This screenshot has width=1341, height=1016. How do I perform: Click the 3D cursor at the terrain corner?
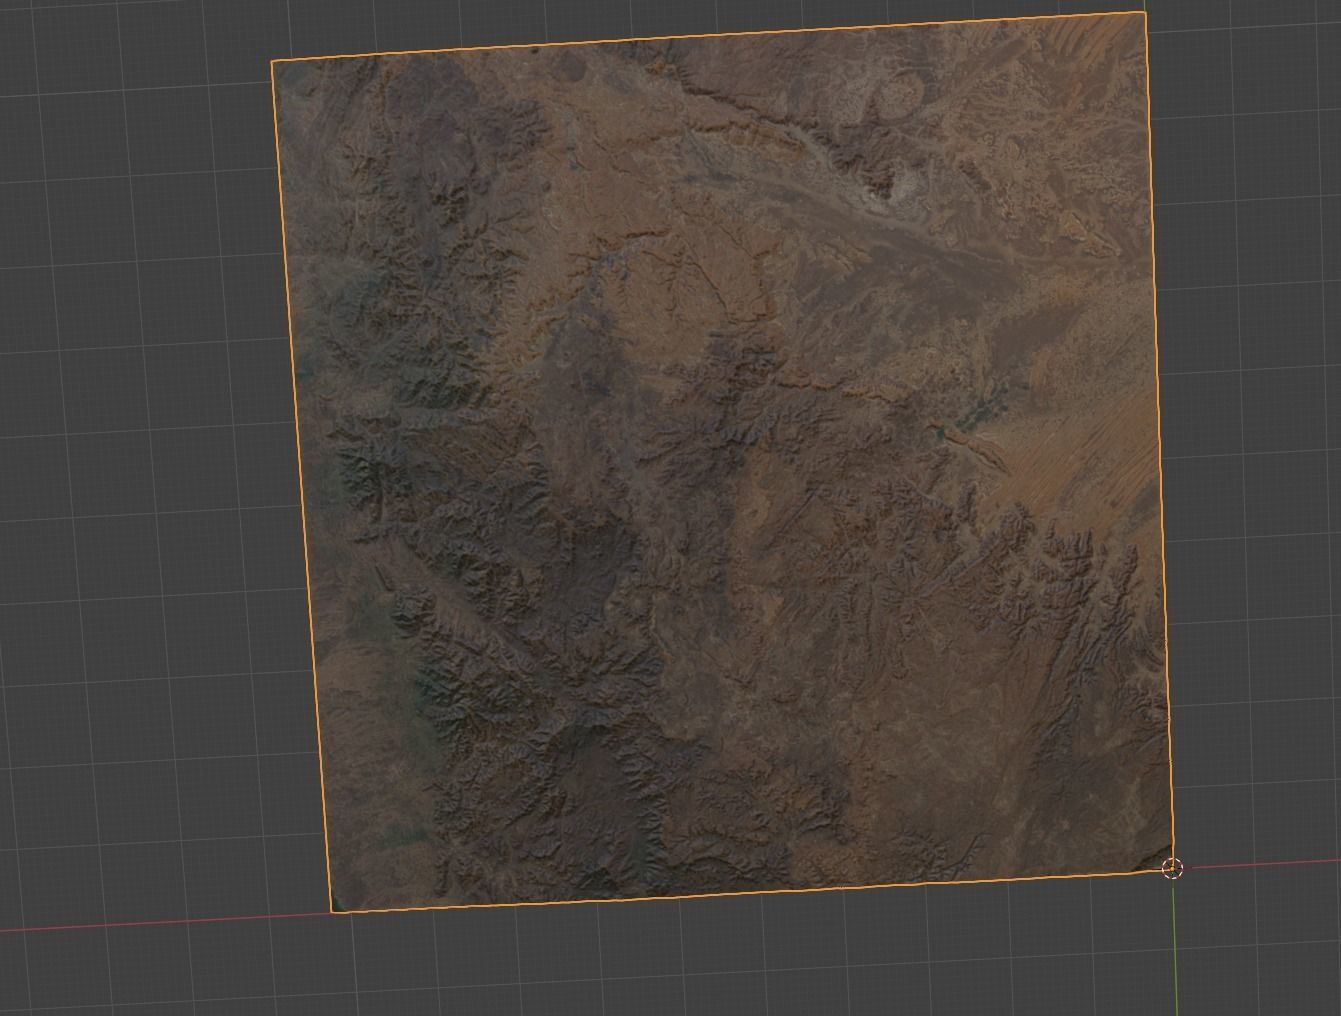pos(1173,868)
